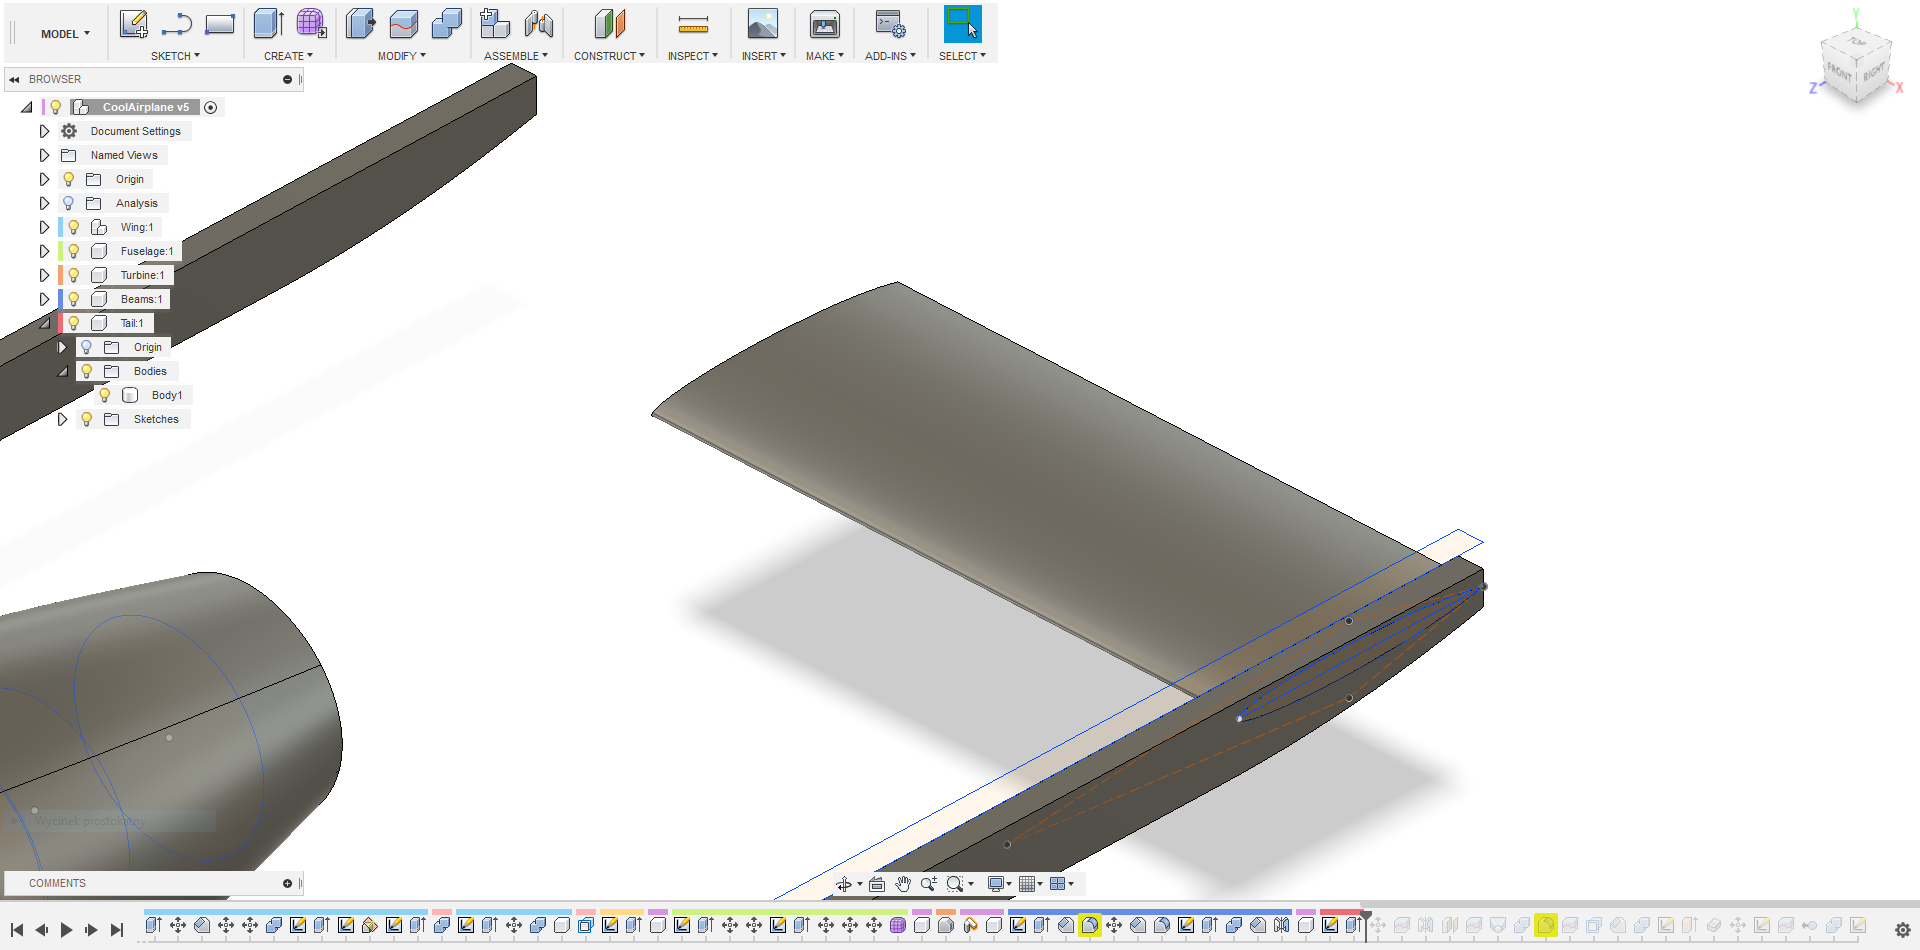Open the MODIFY menu
The height and width of the screenshot is (950, 1920).
401,56
